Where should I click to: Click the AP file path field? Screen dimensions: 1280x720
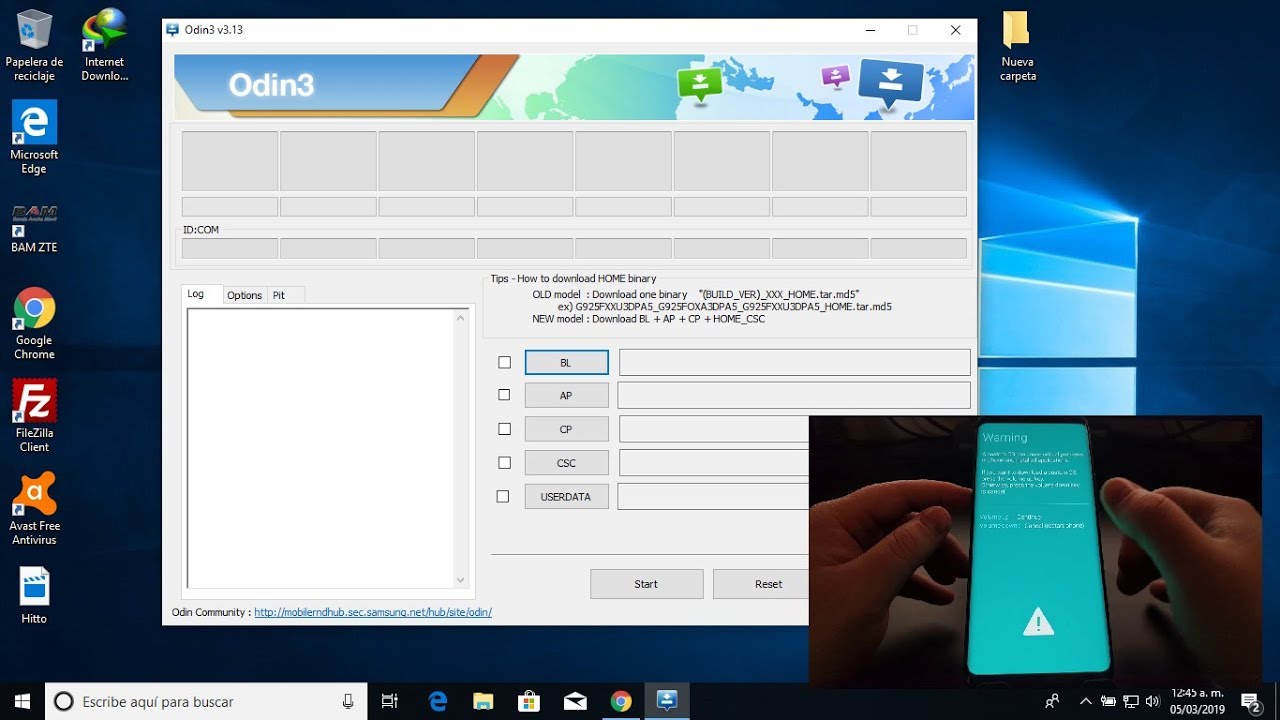pos(794,395)
